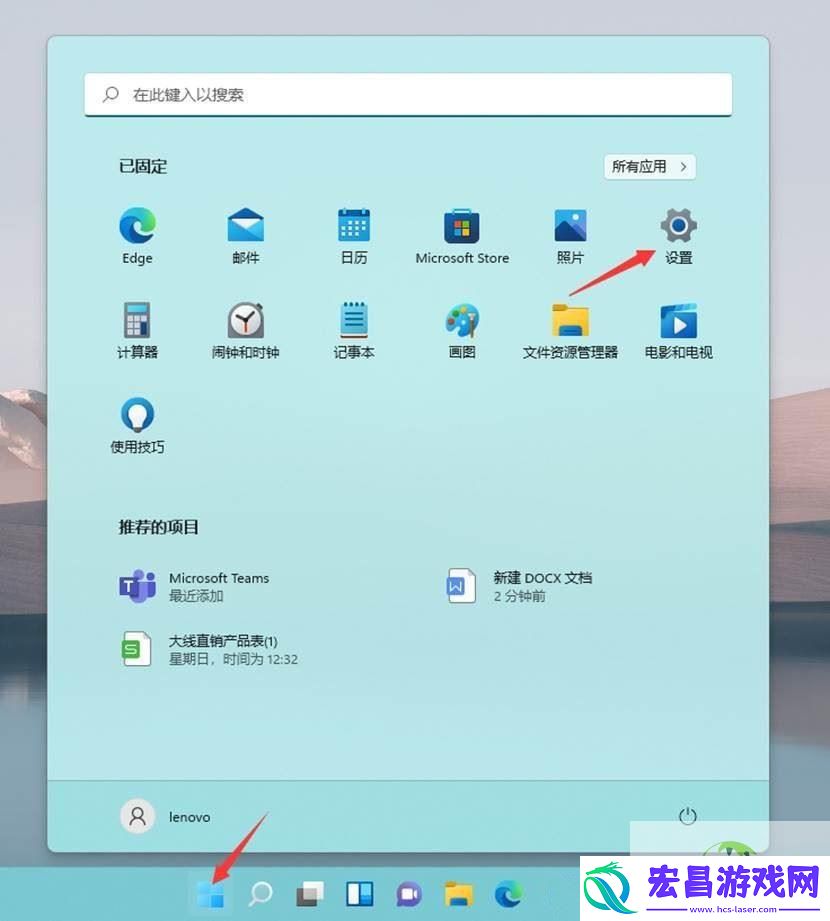Open Teams Chat on the taskbar
Image resolution: width=830 pixels, height=921 pixels.
click(409, 895)
